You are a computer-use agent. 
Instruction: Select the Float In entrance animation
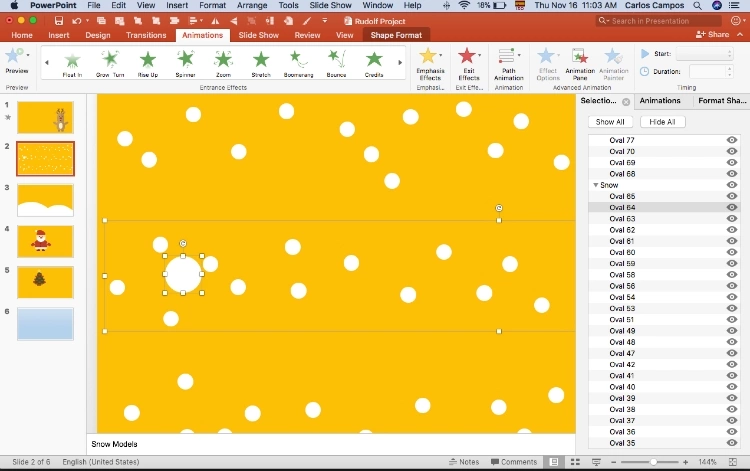pyautogui.click(x=71, y=63)
